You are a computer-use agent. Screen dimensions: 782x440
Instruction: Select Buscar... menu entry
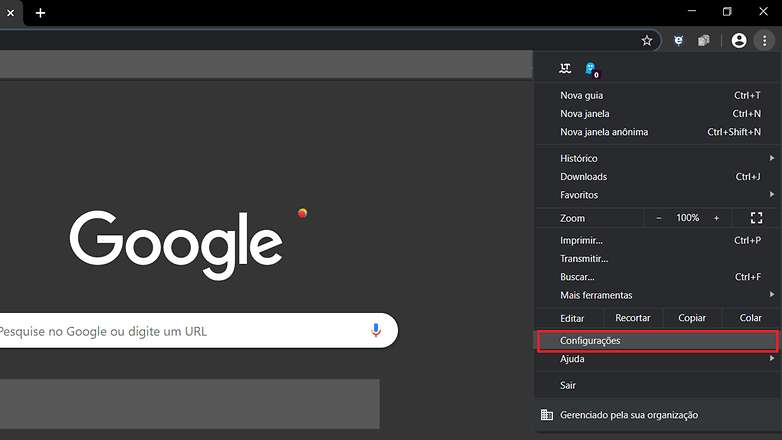click(x=657, y=277)
